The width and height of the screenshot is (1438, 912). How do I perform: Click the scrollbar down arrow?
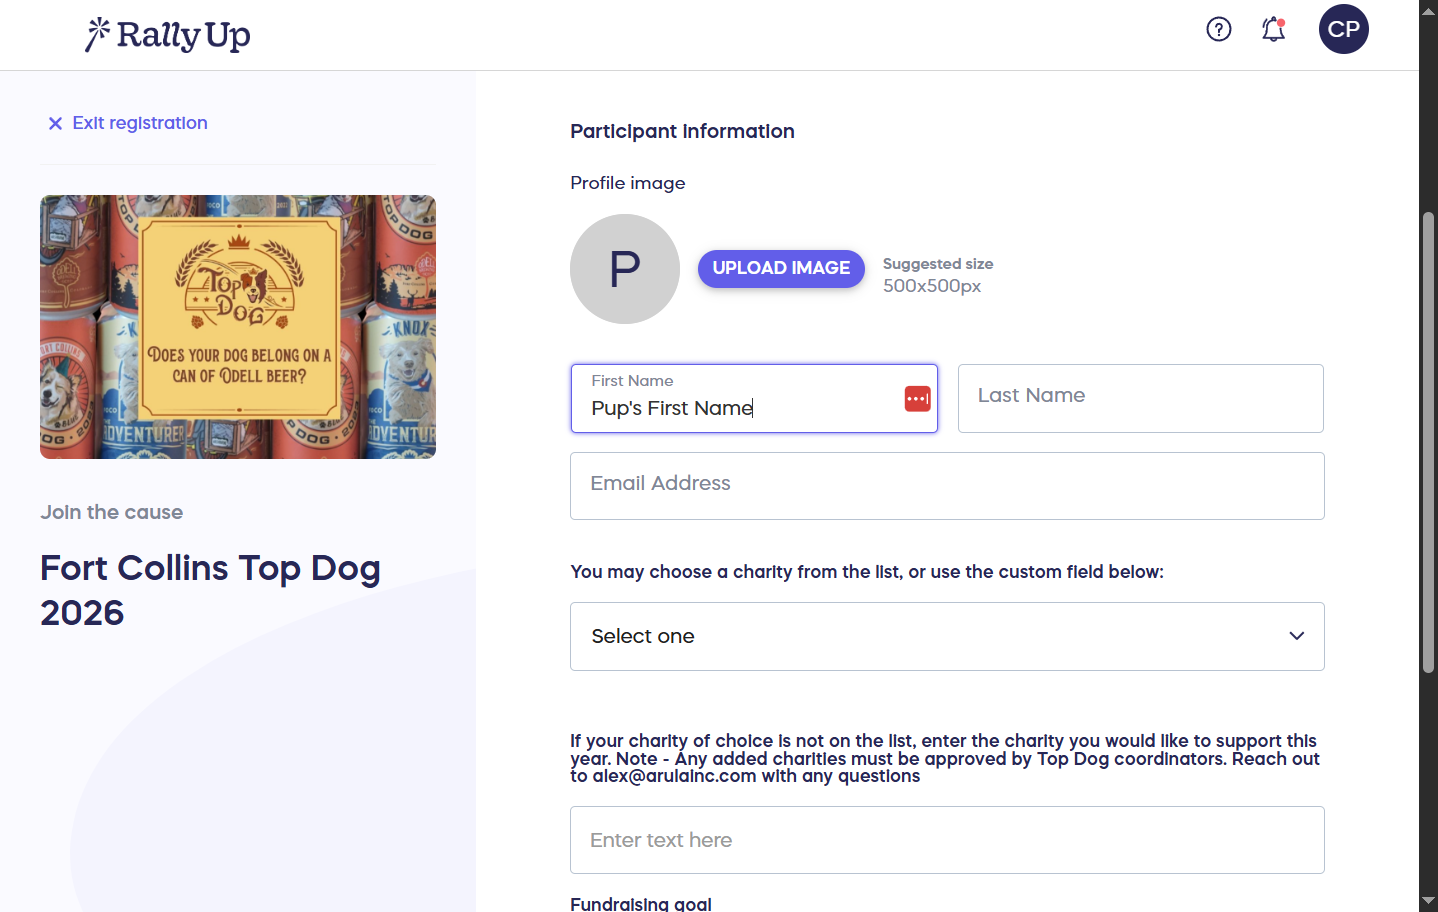tap(1428, 902)
